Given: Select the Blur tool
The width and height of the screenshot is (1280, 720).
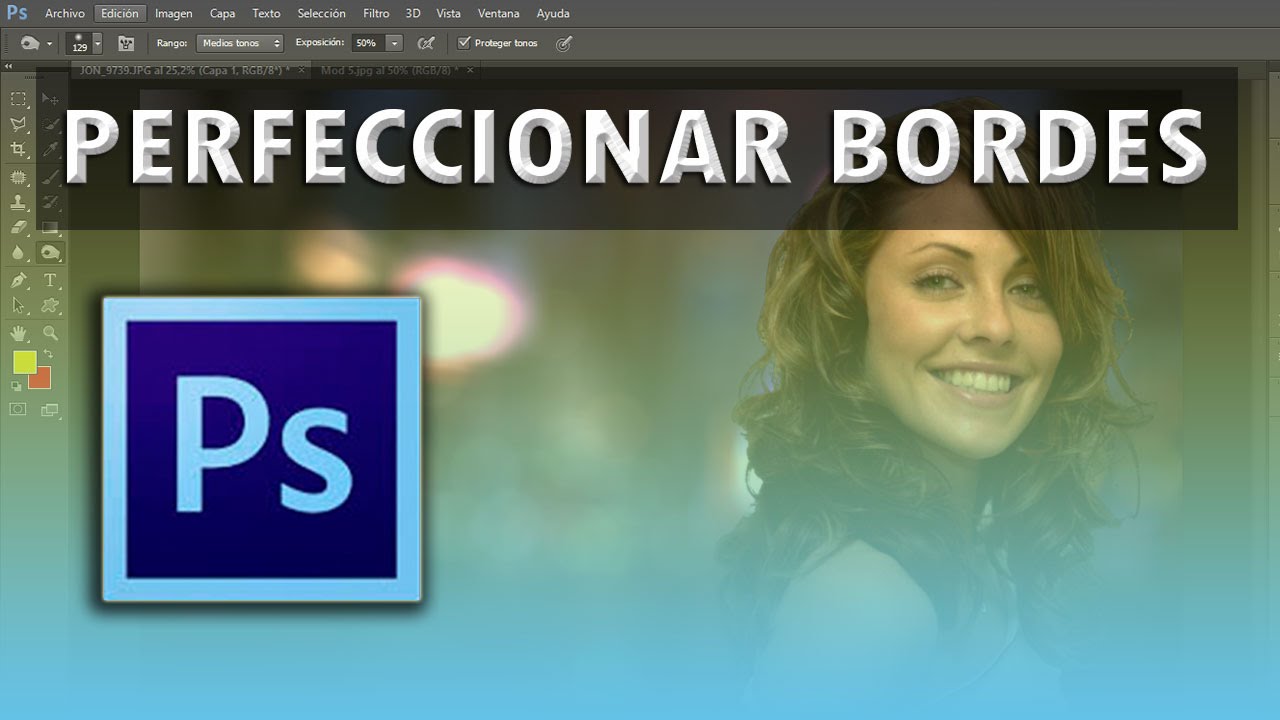Looking at the screenshot, I should [x=19, y=254].
